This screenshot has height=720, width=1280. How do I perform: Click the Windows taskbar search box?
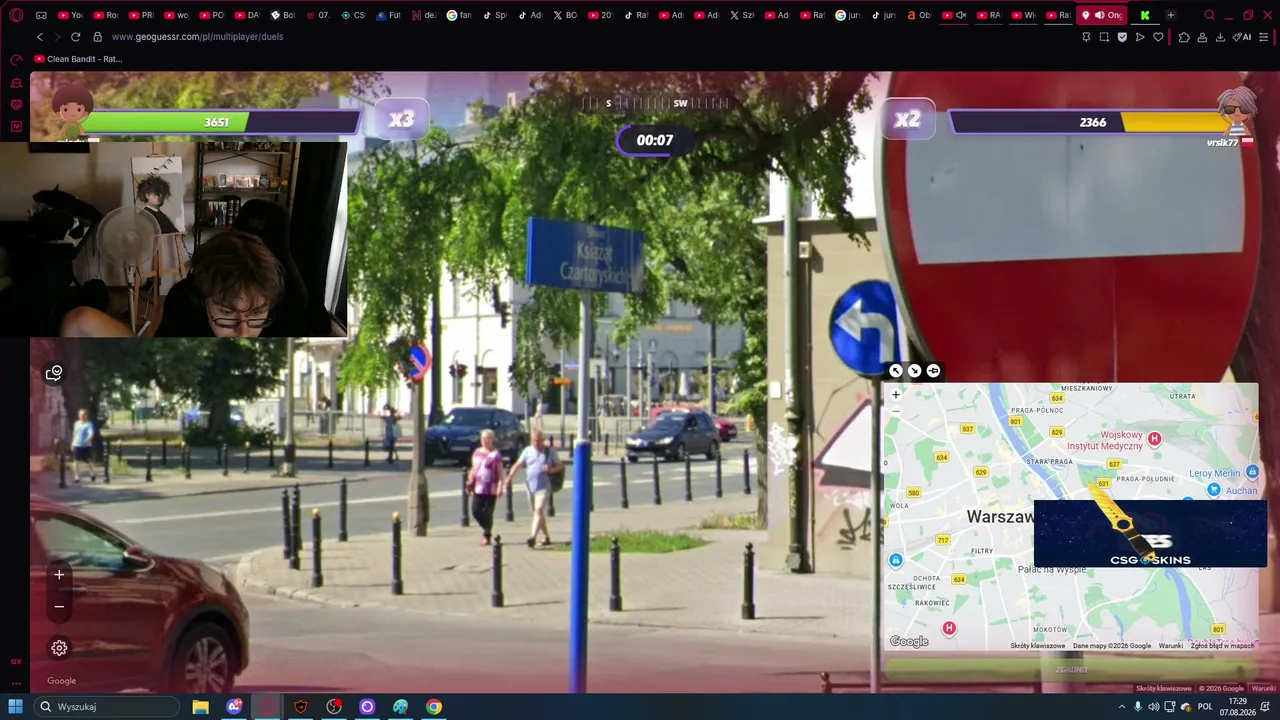(x=107, y=707)
